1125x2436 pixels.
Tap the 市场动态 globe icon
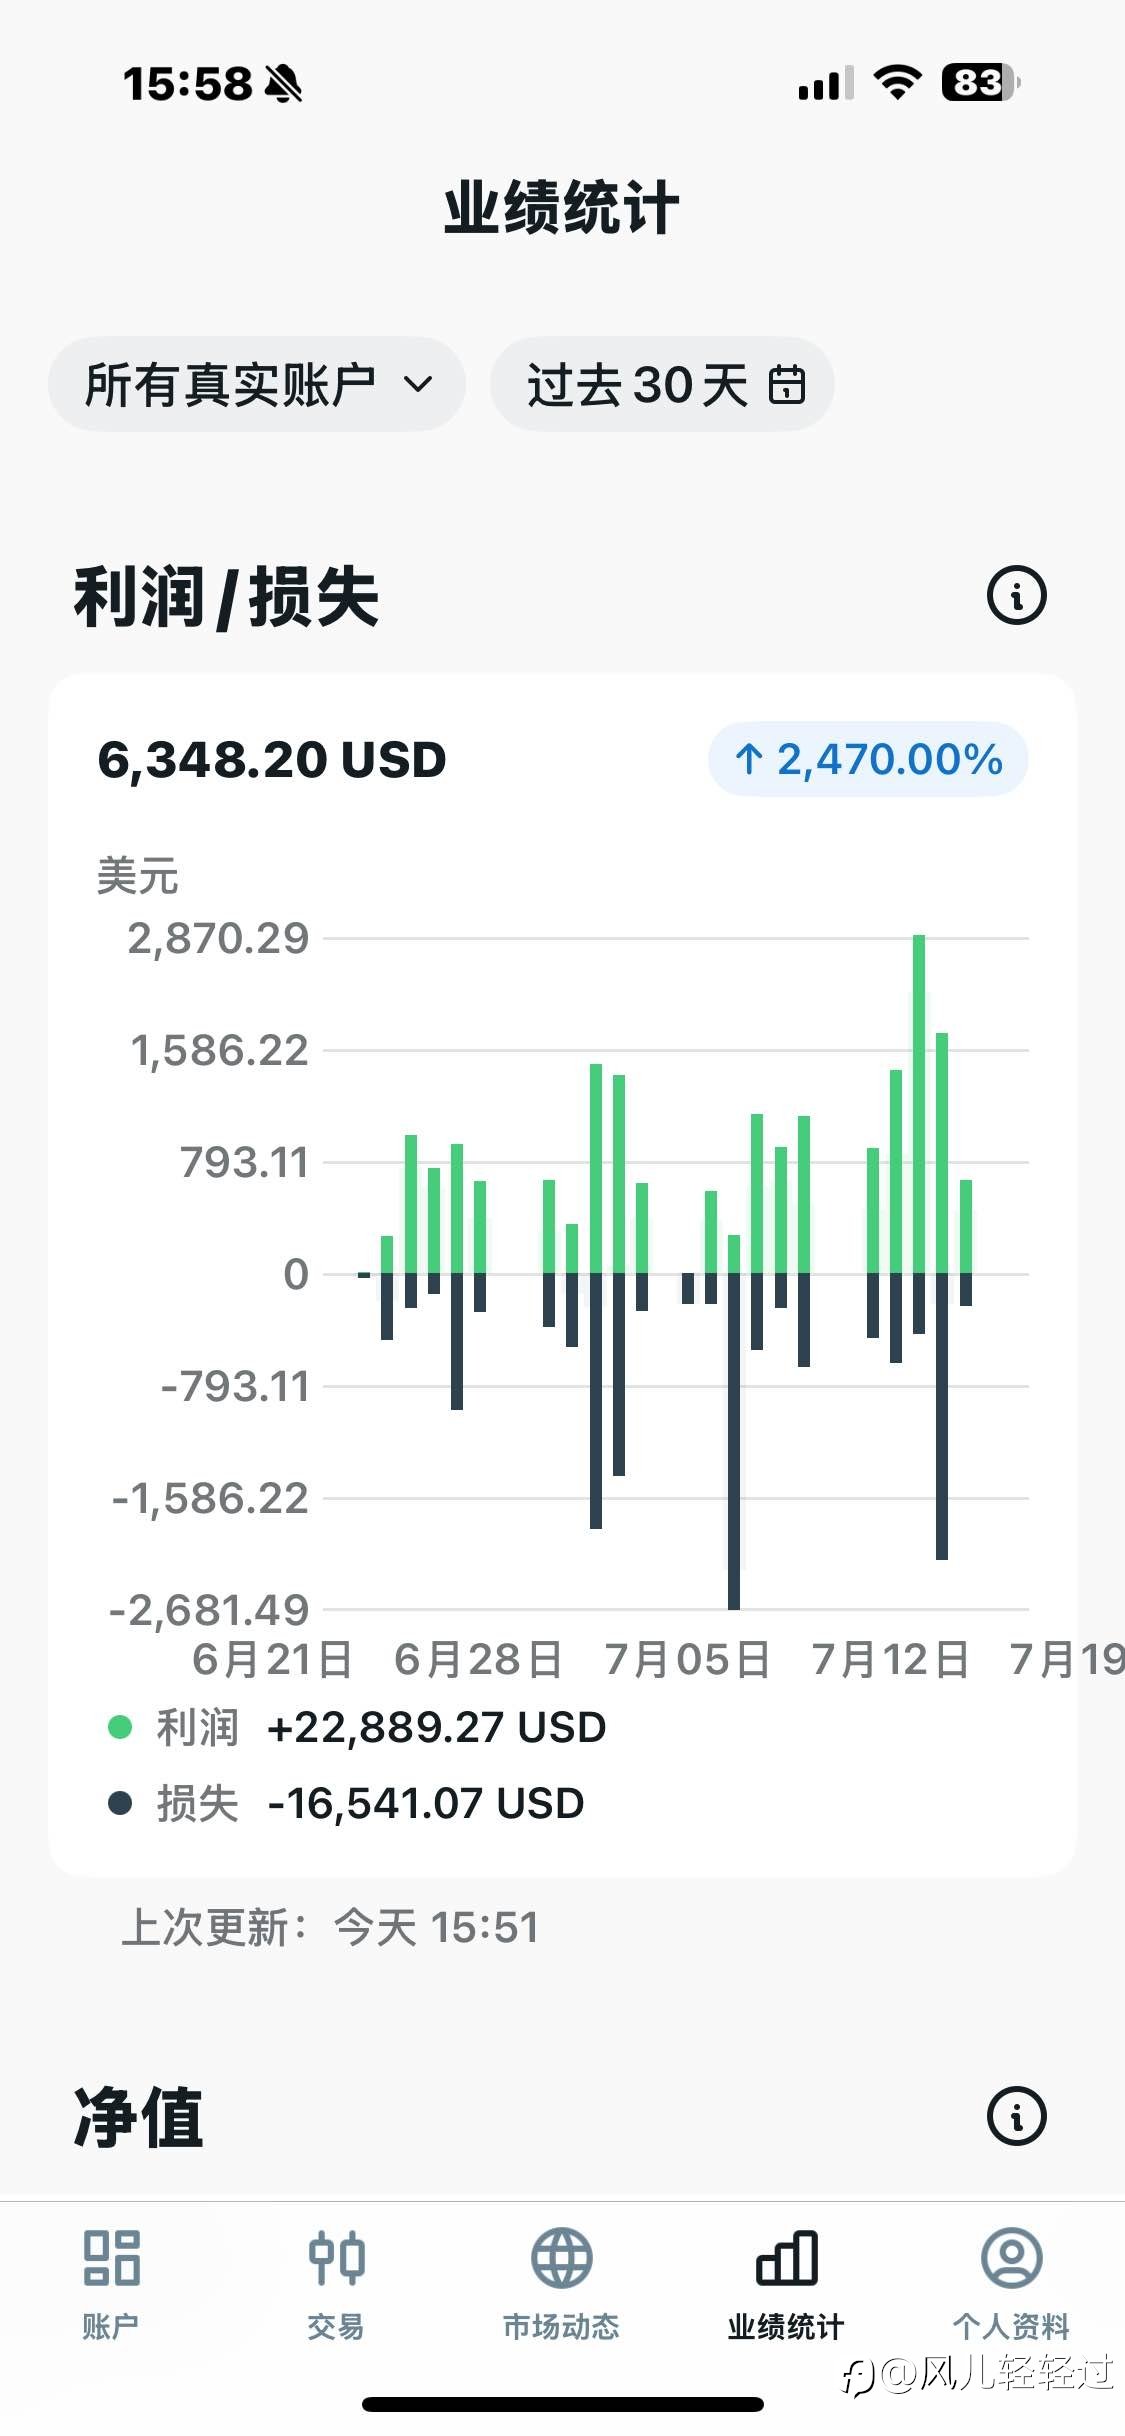[561, 2258]
